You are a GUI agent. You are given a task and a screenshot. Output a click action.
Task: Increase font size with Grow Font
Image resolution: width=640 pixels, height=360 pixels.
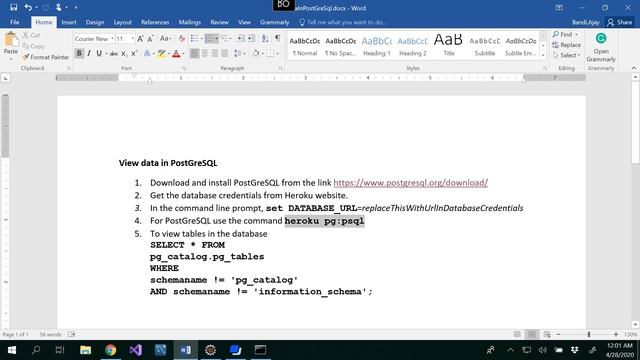(140, 39)
